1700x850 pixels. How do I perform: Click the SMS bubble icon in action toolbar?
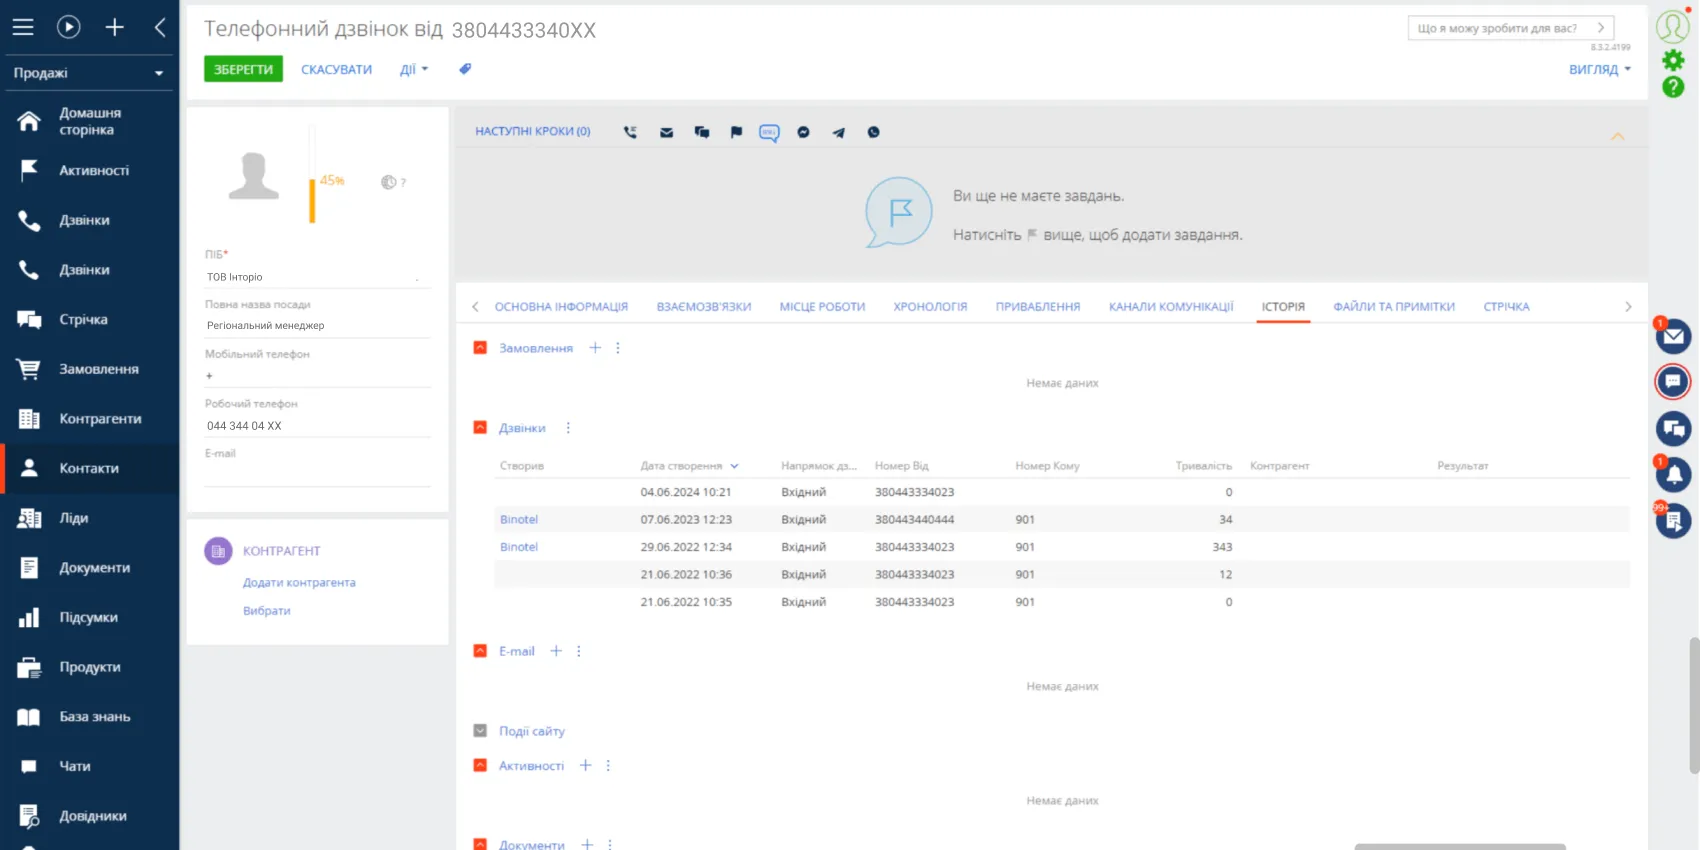(x=769, y=132)
